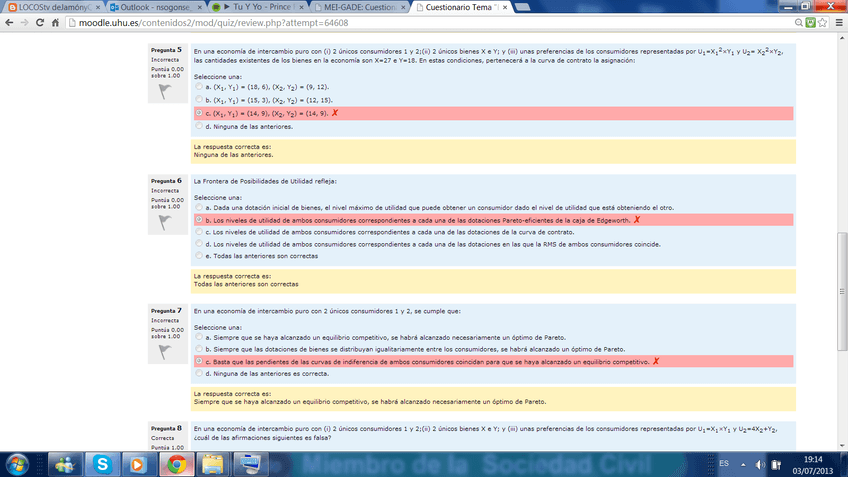Viewport: 848px width, 477px height.
Task: Flag Pregunta 5 with the flag icon
Action: [x=165, y=91]
